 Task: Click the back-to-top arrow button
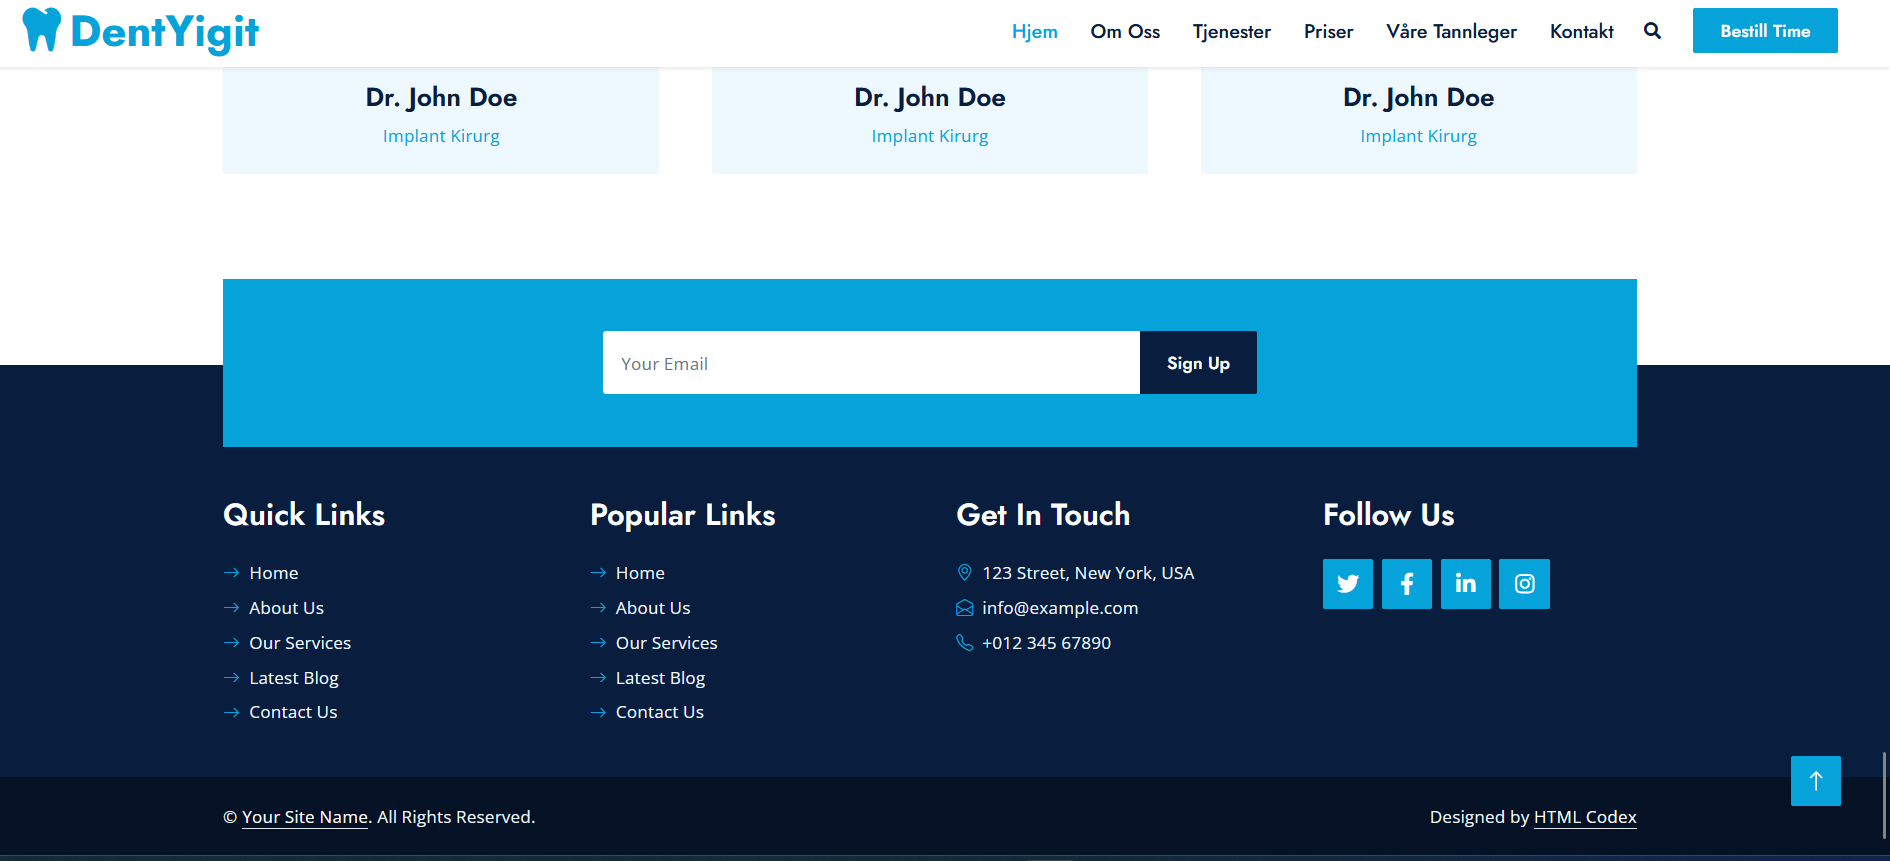tap(1815, 781)
